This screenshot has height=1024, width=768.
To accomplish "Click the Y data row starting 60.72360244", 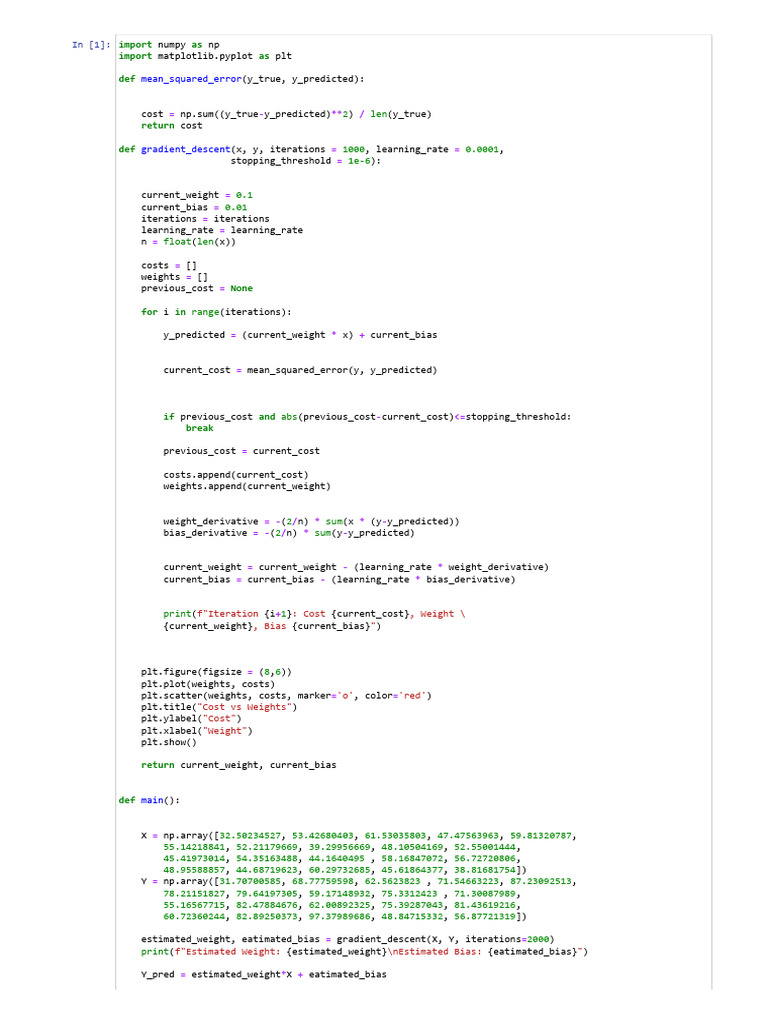I will click(x=345, y=917).
